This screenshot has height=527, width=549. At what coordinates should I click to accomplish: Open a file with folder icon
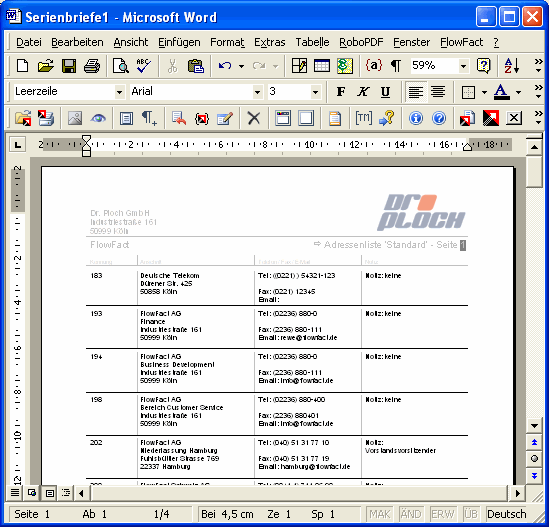point(46,65)
